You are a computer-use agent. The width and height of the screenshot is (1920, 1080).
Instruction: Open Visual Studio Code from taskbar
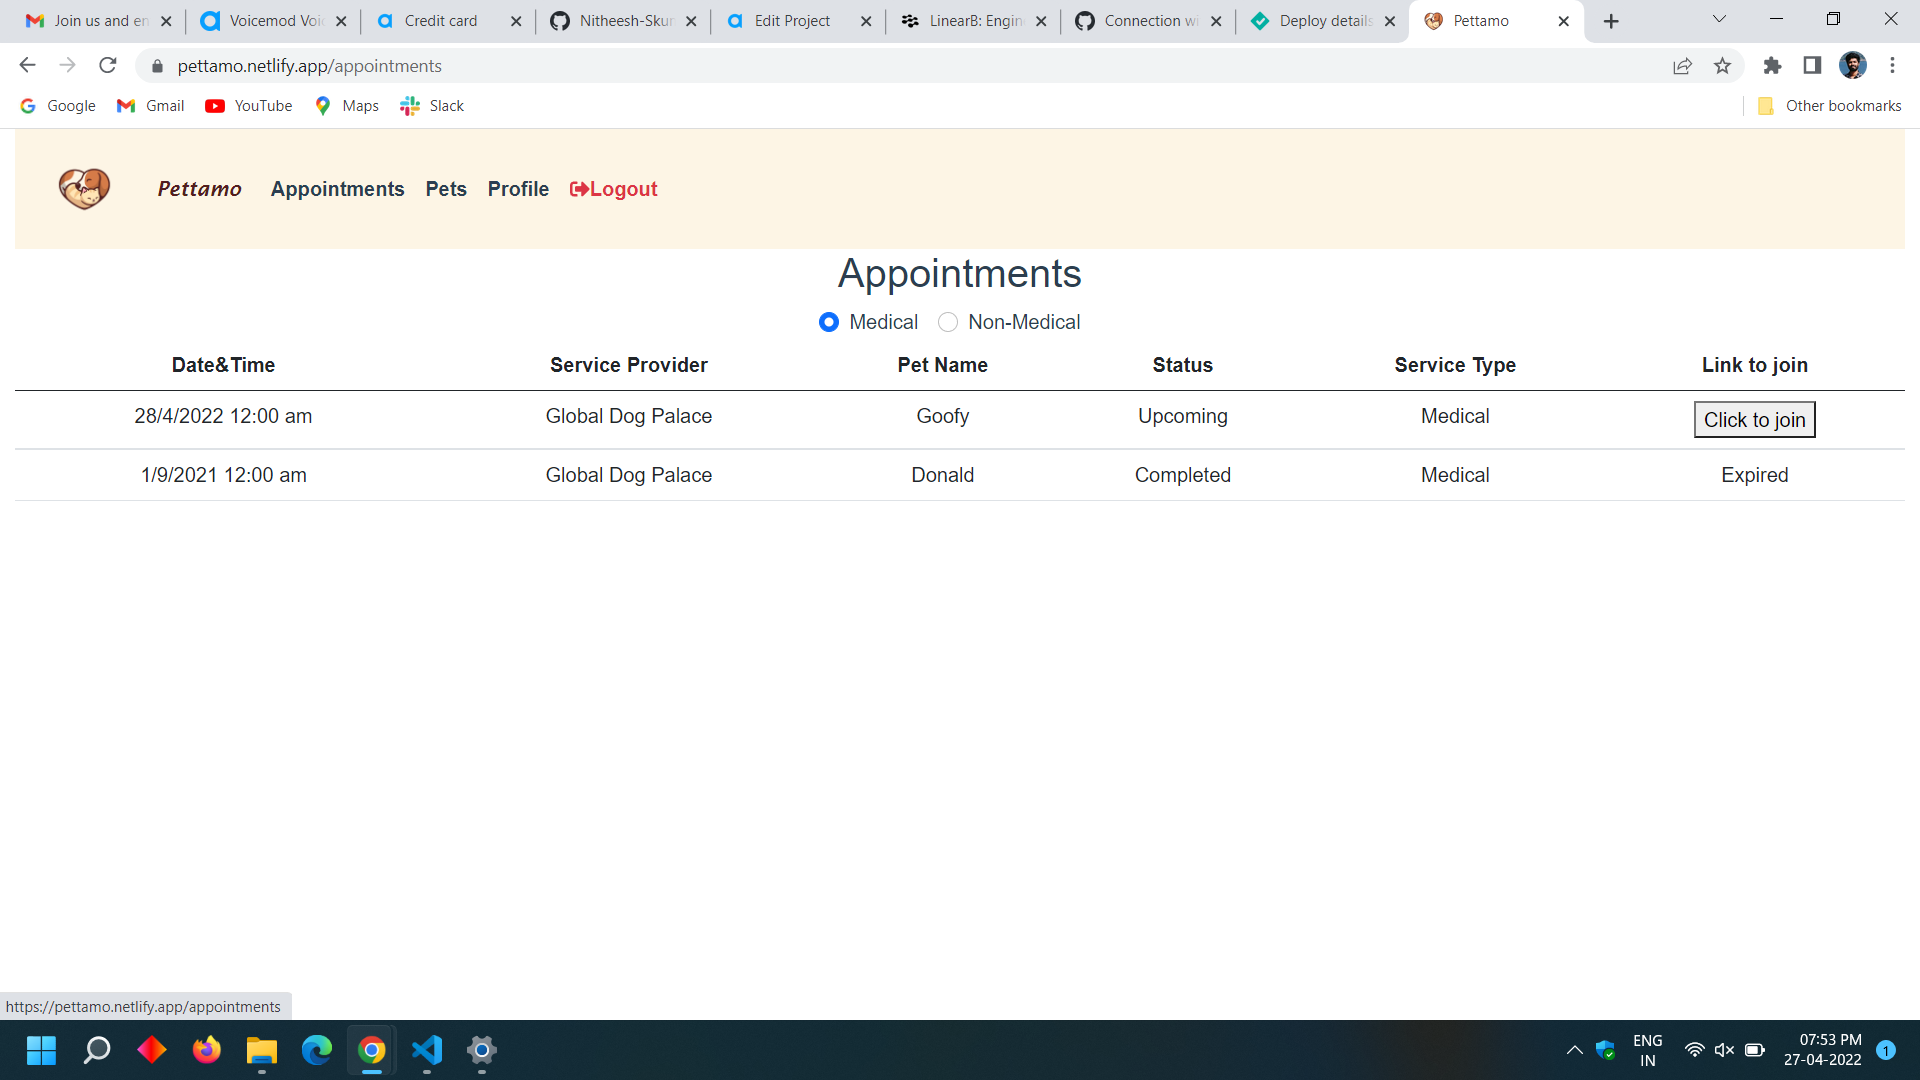coord(427,1050)
